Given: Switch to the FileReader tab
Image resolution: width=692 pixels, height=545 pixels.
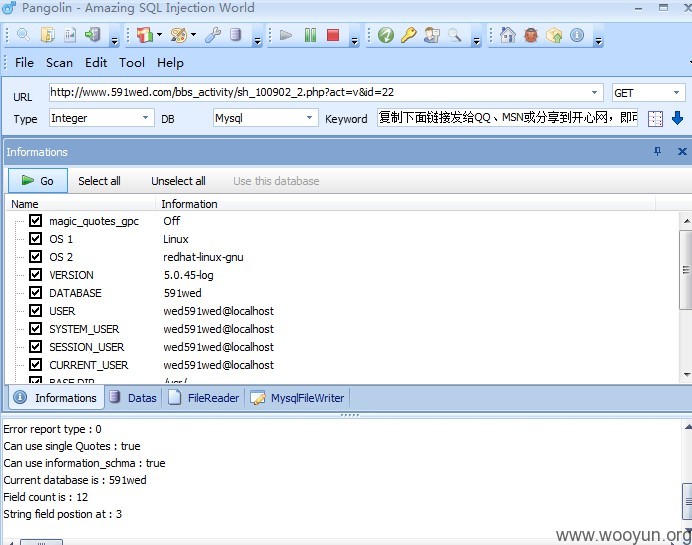Looking at the screenshot, I should pyautogui.click(x=204, y=398).
